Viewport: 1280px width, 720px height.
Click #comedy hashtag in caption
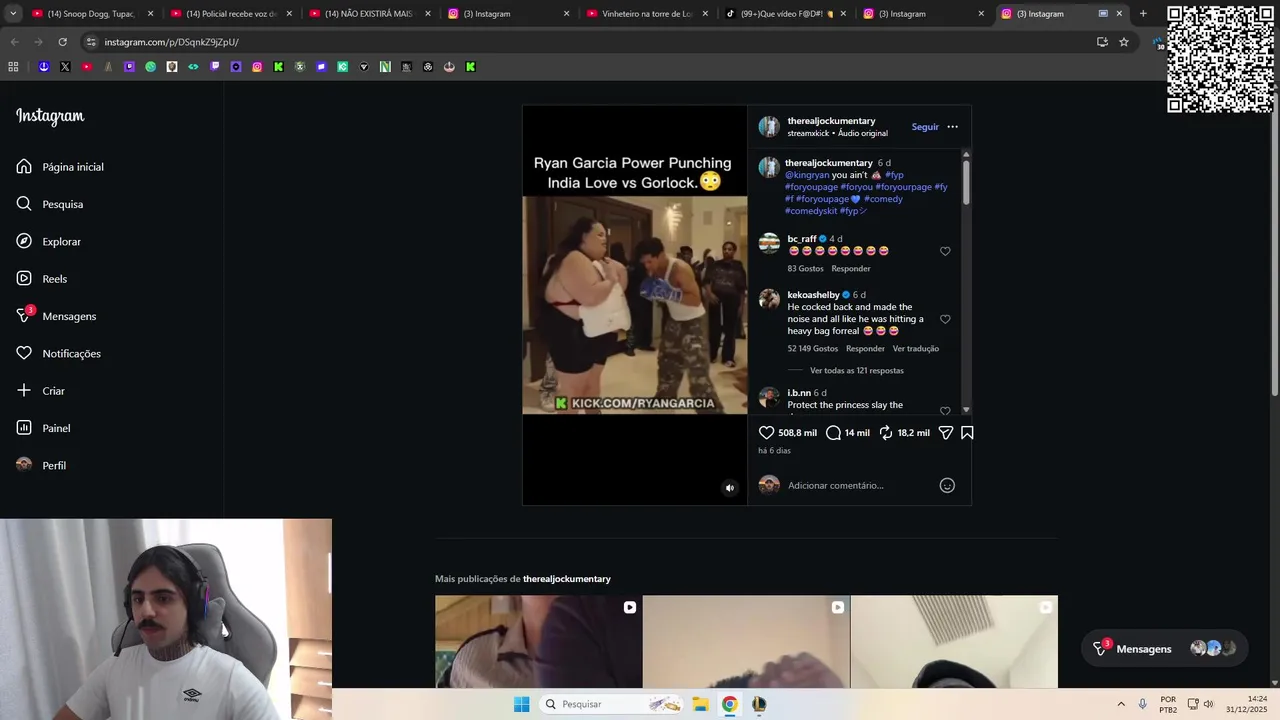tap(883, 199)
